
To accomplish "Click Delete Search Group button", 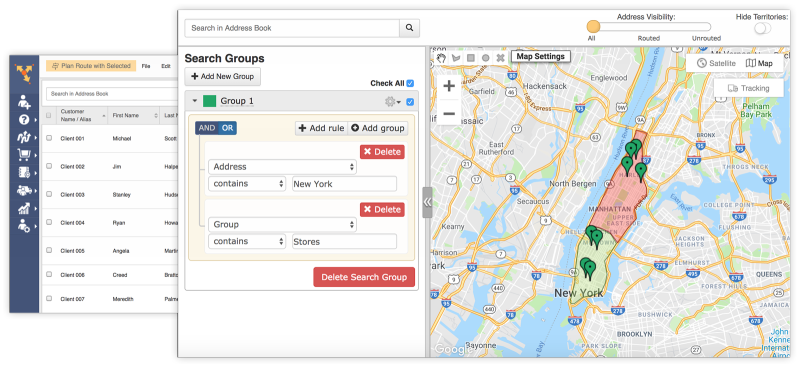I will (x=364, y=277).
